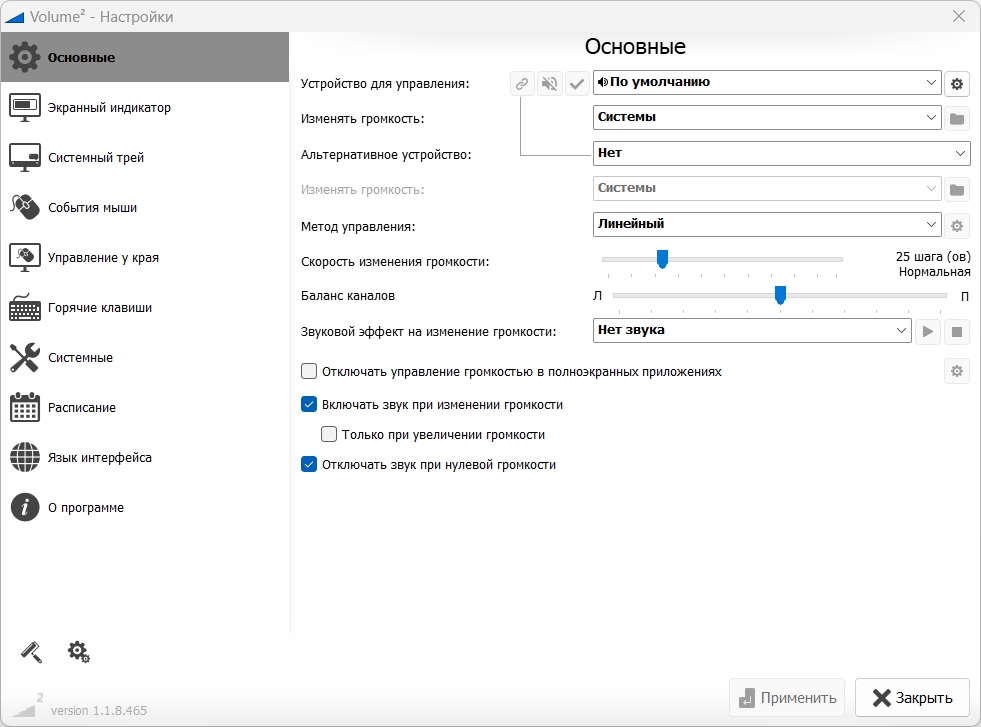Enable Отключать управление громкостью в полноэкранных приложениях
981x727 pixels.
click(x=309, y=371)
